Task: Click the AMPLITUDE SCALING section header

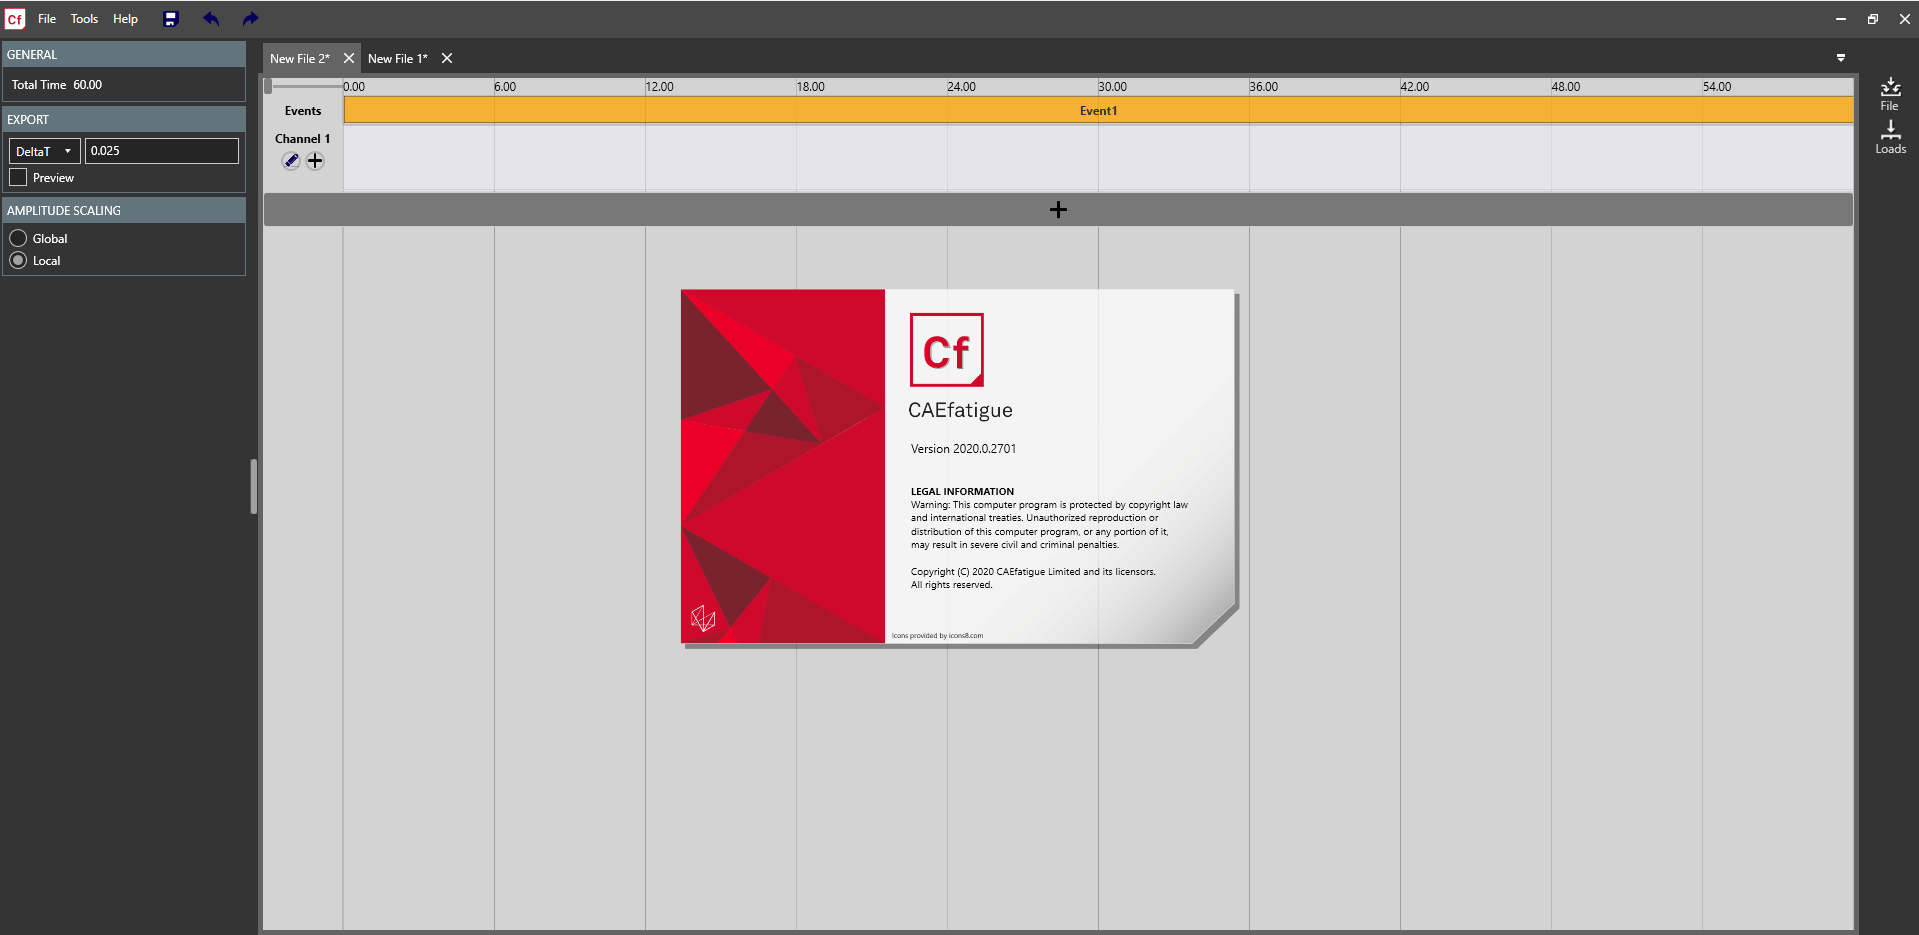Action: (x=124, y=210)
